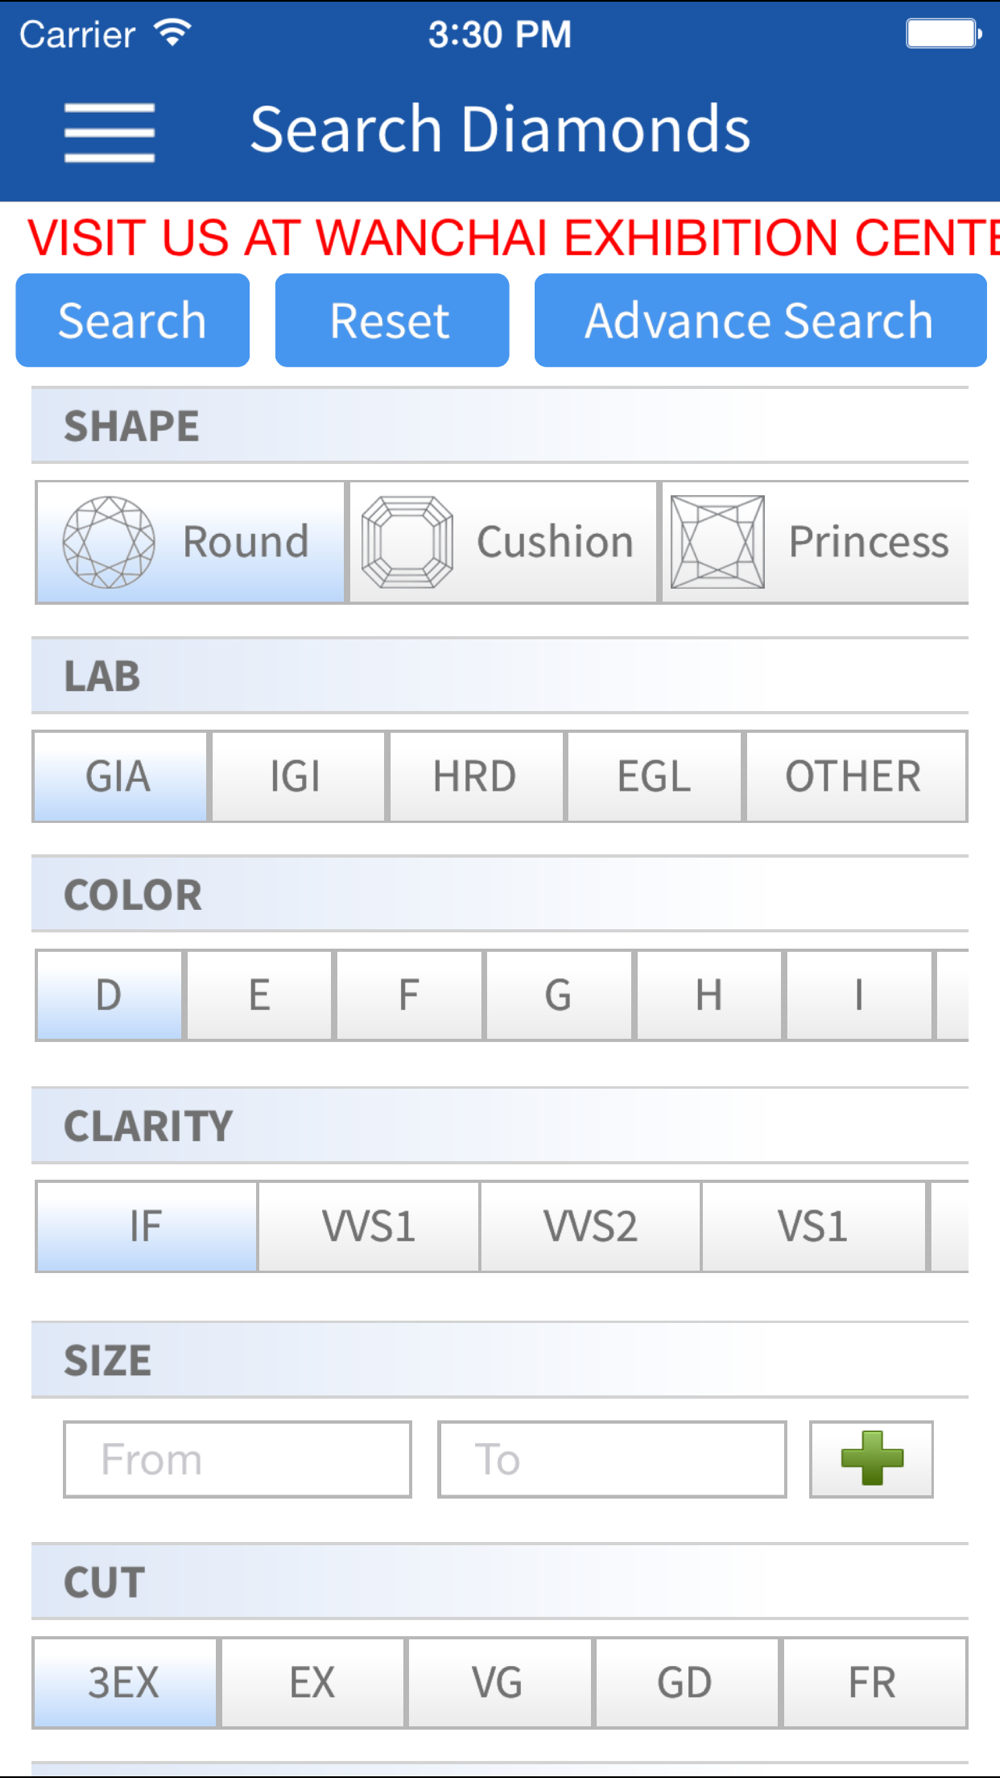
Task: Select the VG cut option
Action: pyautogui.click(x=499, y=1683)
